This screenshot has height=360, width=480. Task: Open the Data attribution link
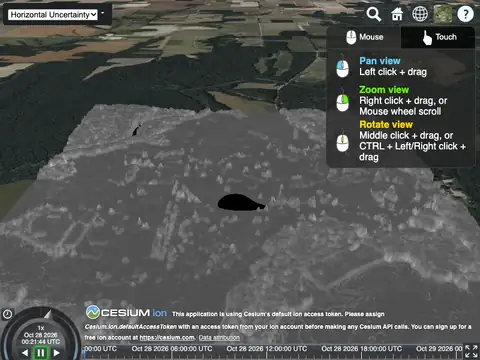[219, 338]
